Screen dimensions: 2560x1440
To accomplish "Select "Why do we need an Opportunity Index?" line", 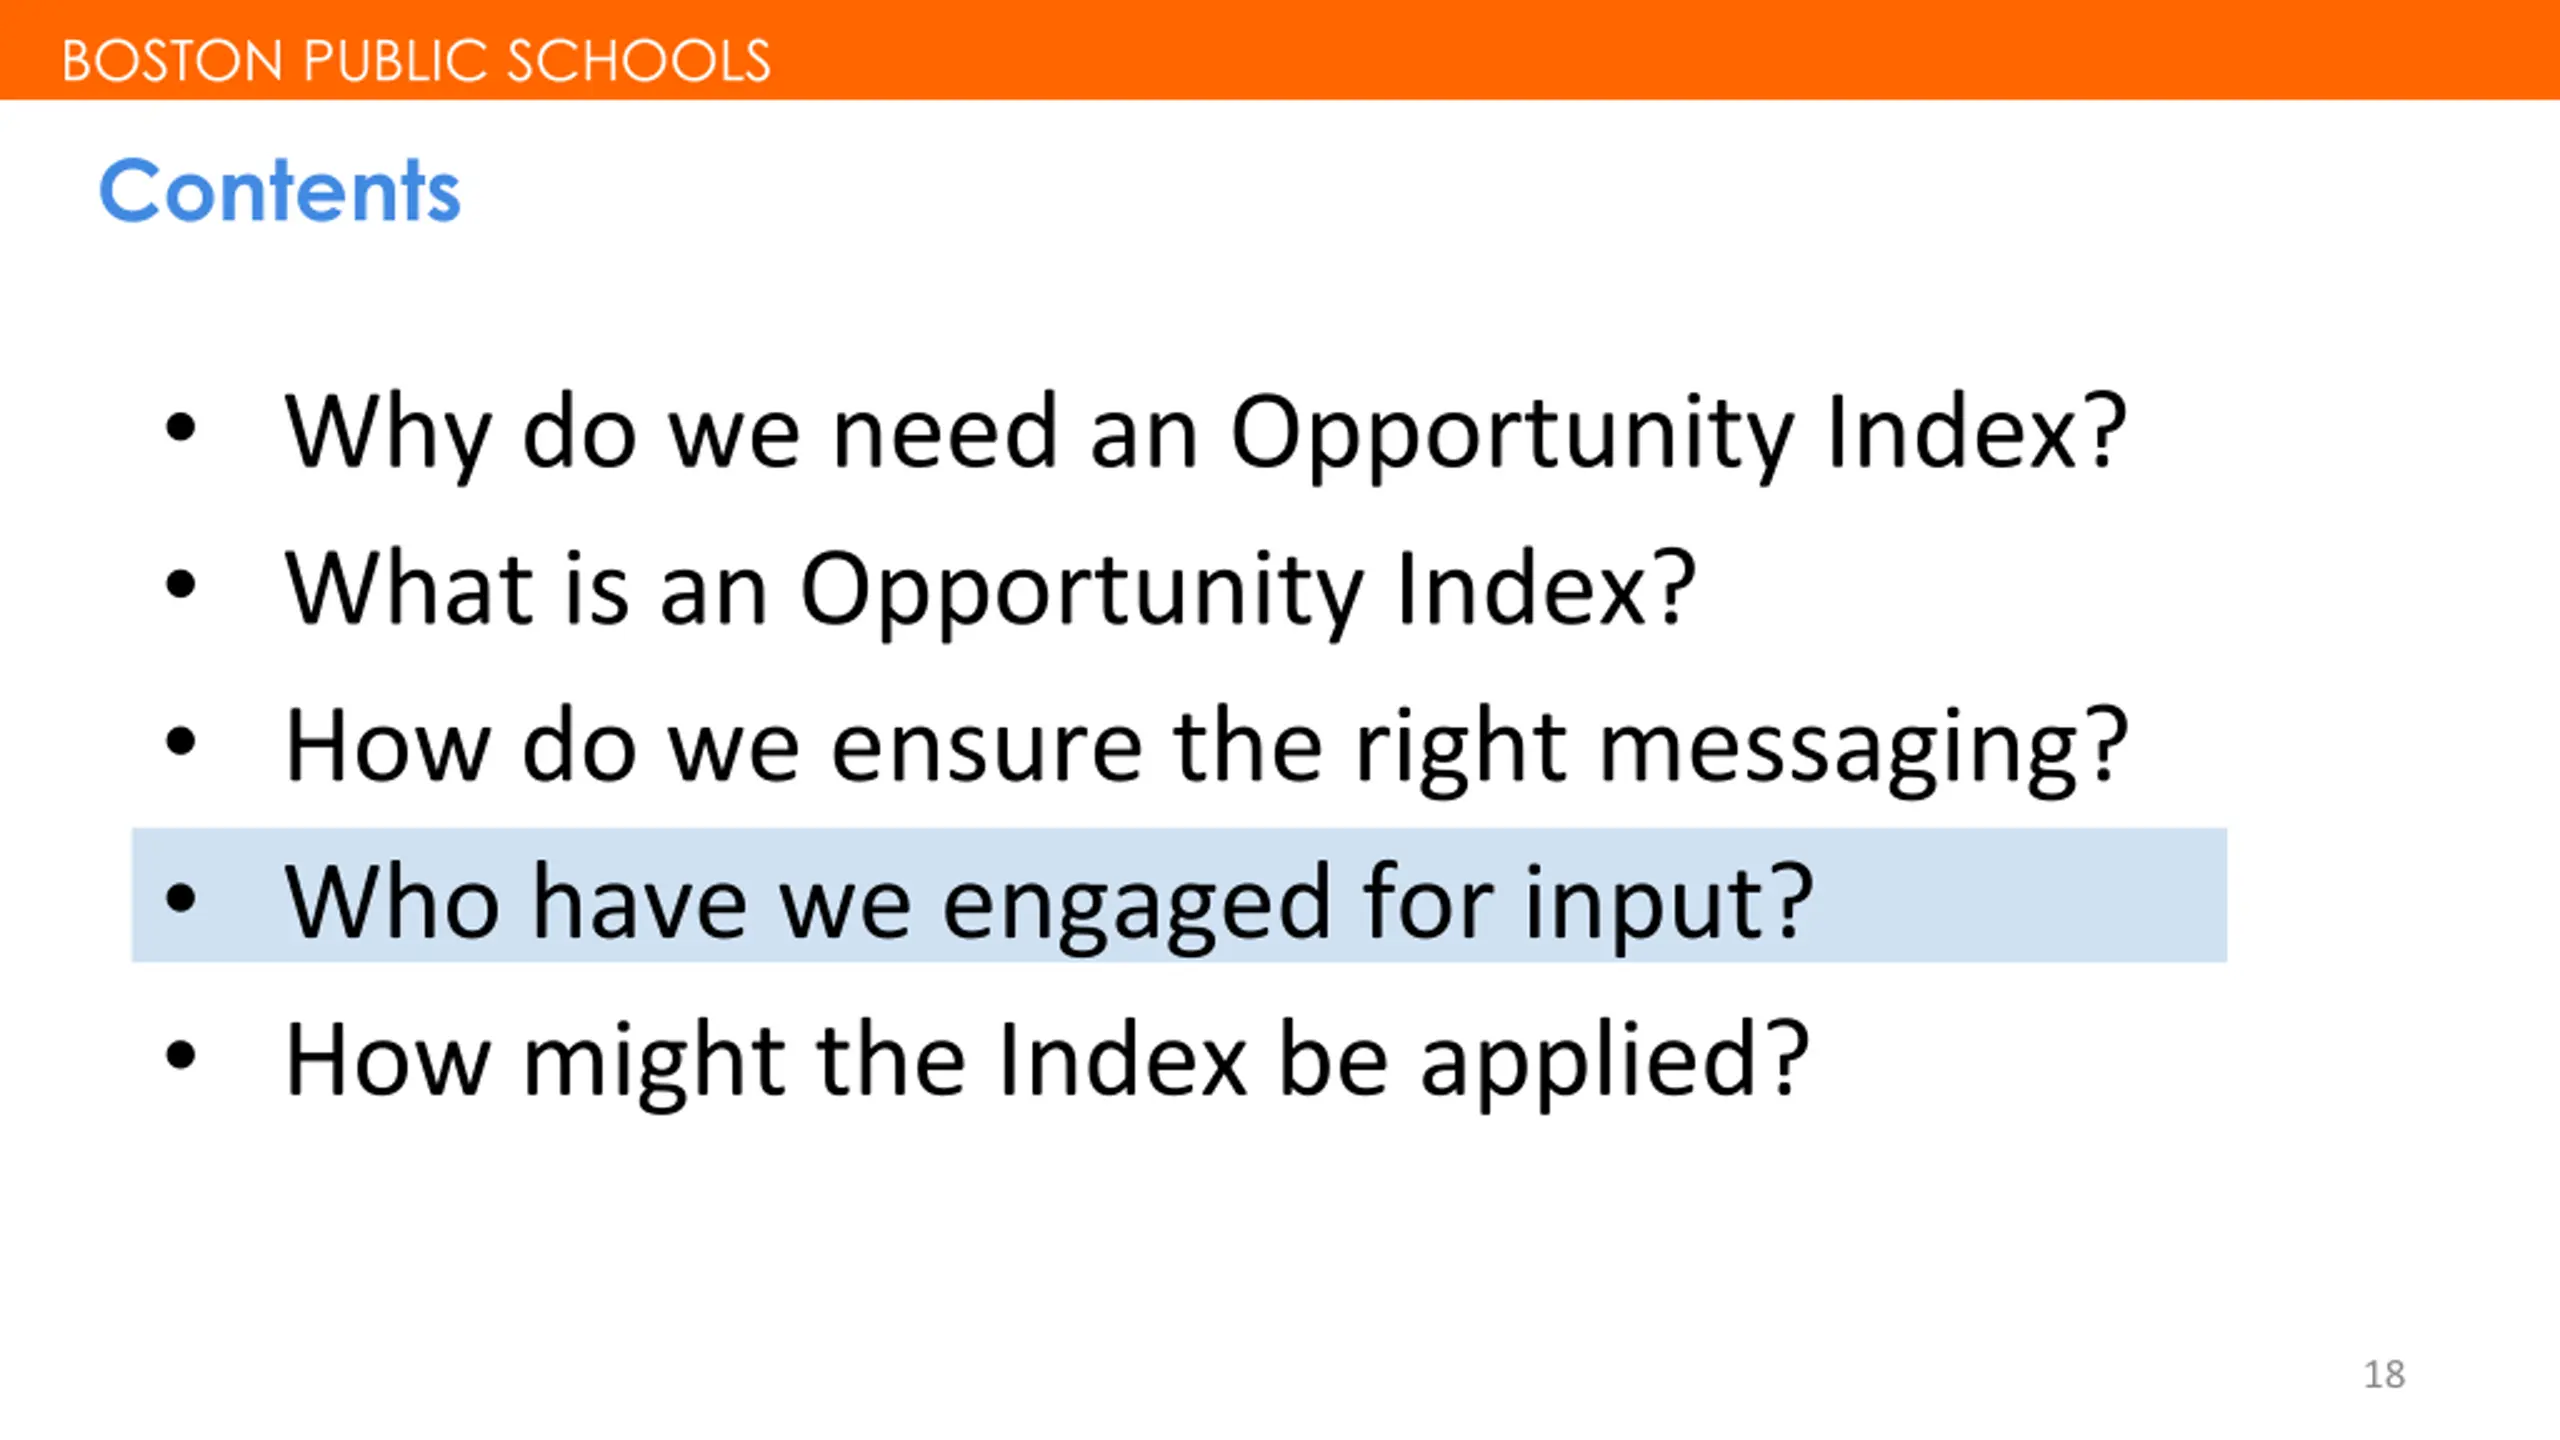I will [1205, 432].
